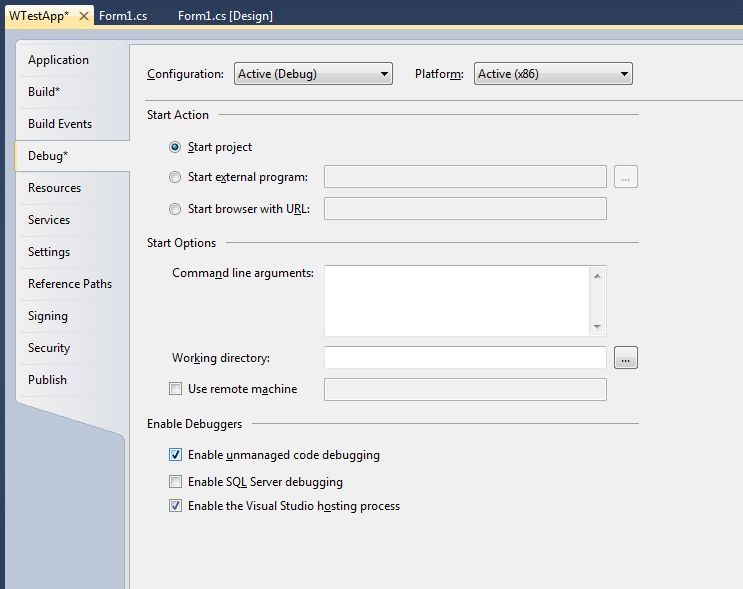Close the WTestApp* document tab
This screenshot has width=743, height=589.
84,16
